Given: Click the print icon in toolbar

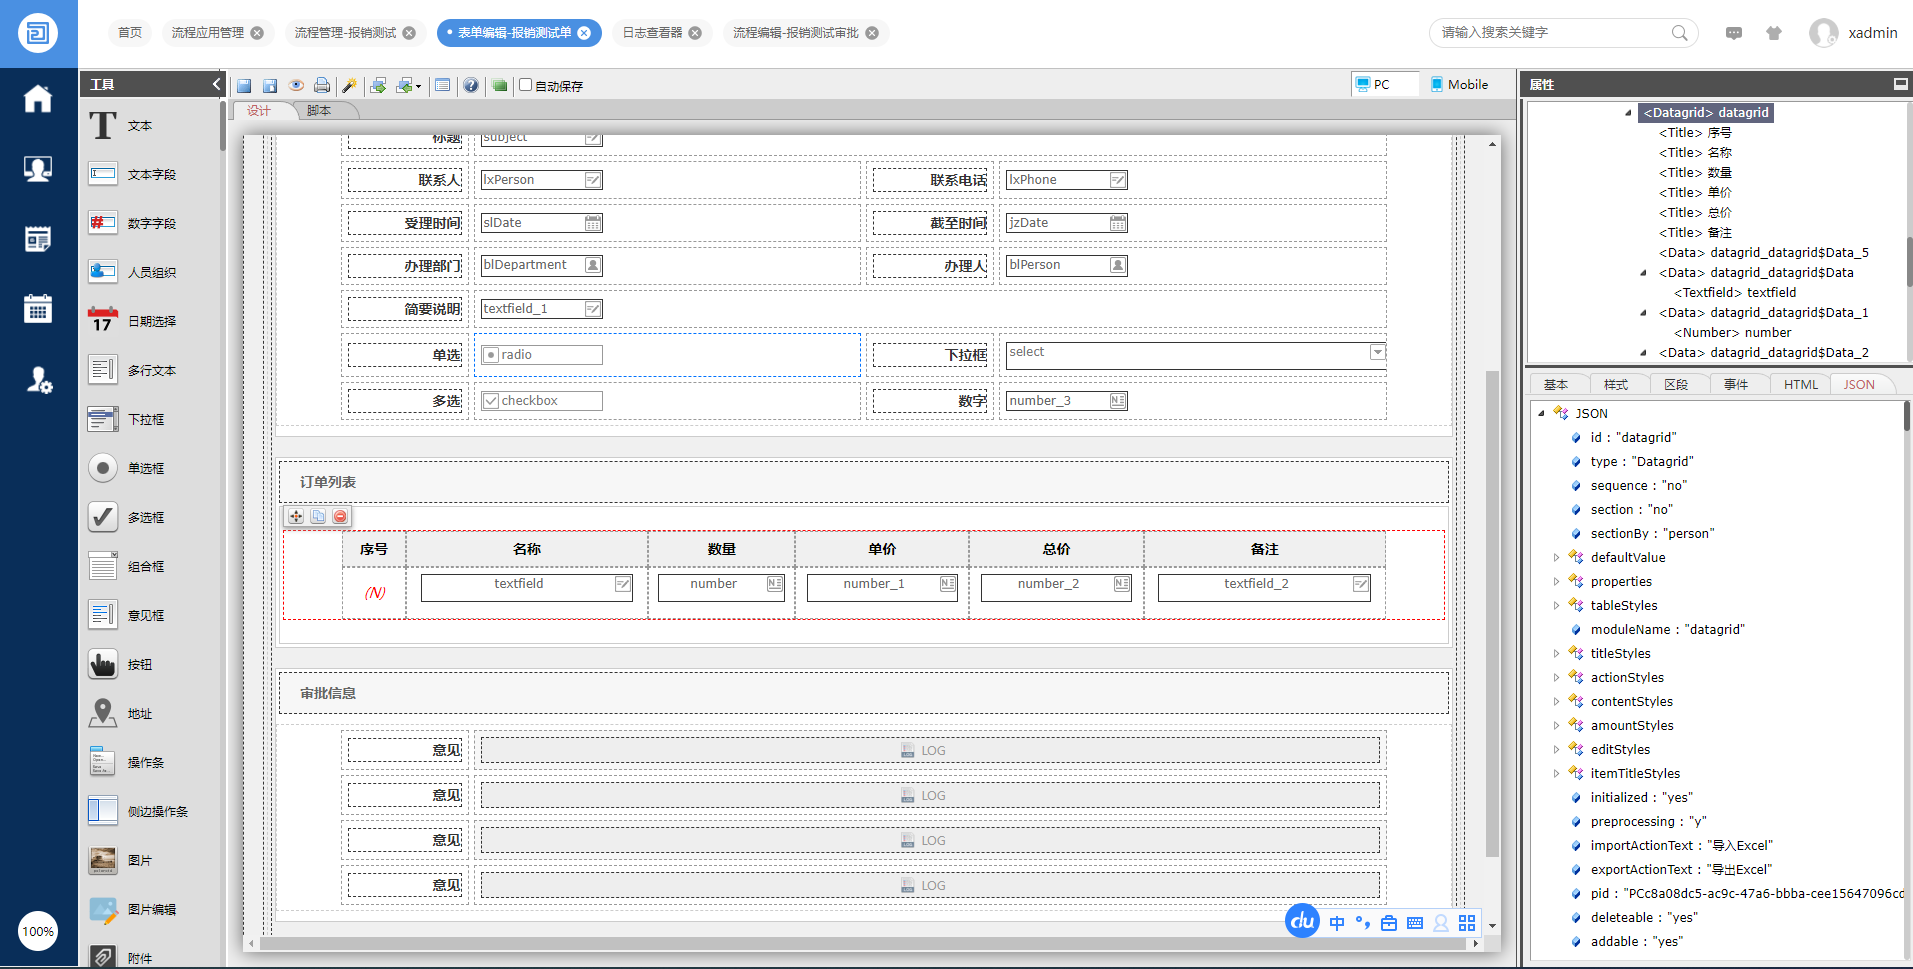Looking at the screenshot, I should pyautogui.click(x=322, y=86).
